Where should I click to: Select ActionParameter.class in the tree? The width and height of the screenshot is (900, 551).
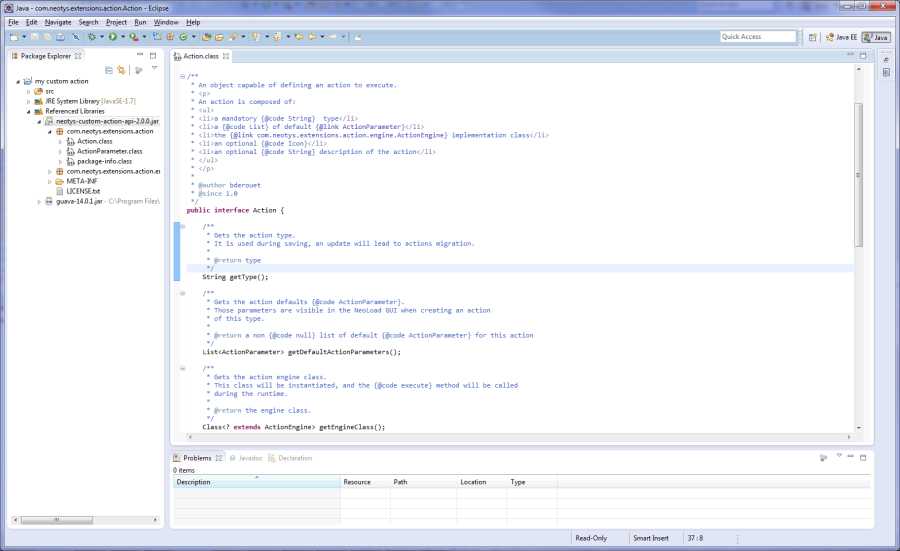click(x=110, y=151)
